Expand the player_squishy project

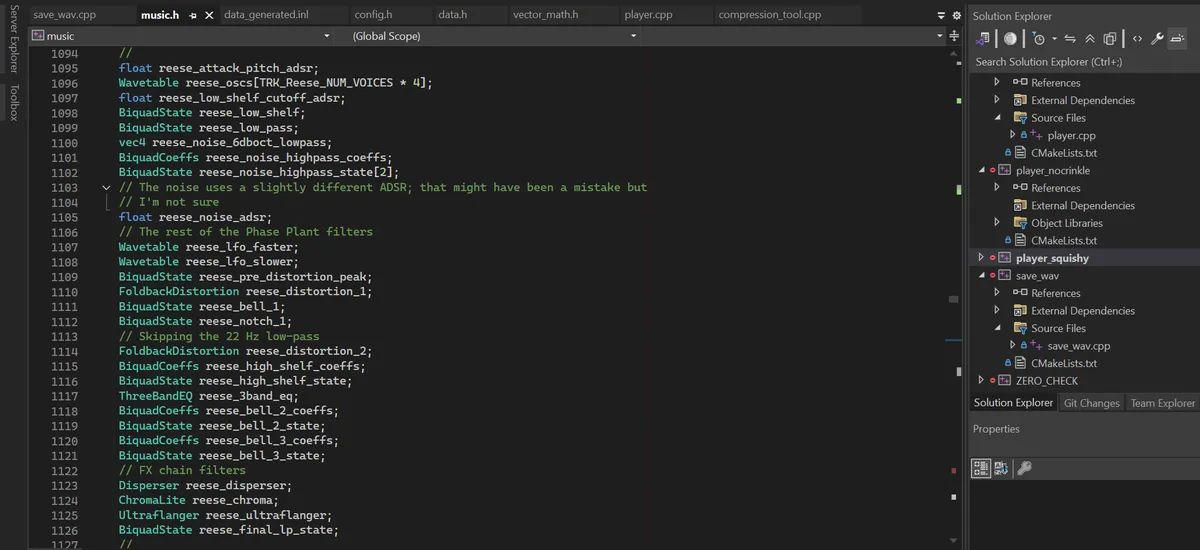tap(981, 258)
